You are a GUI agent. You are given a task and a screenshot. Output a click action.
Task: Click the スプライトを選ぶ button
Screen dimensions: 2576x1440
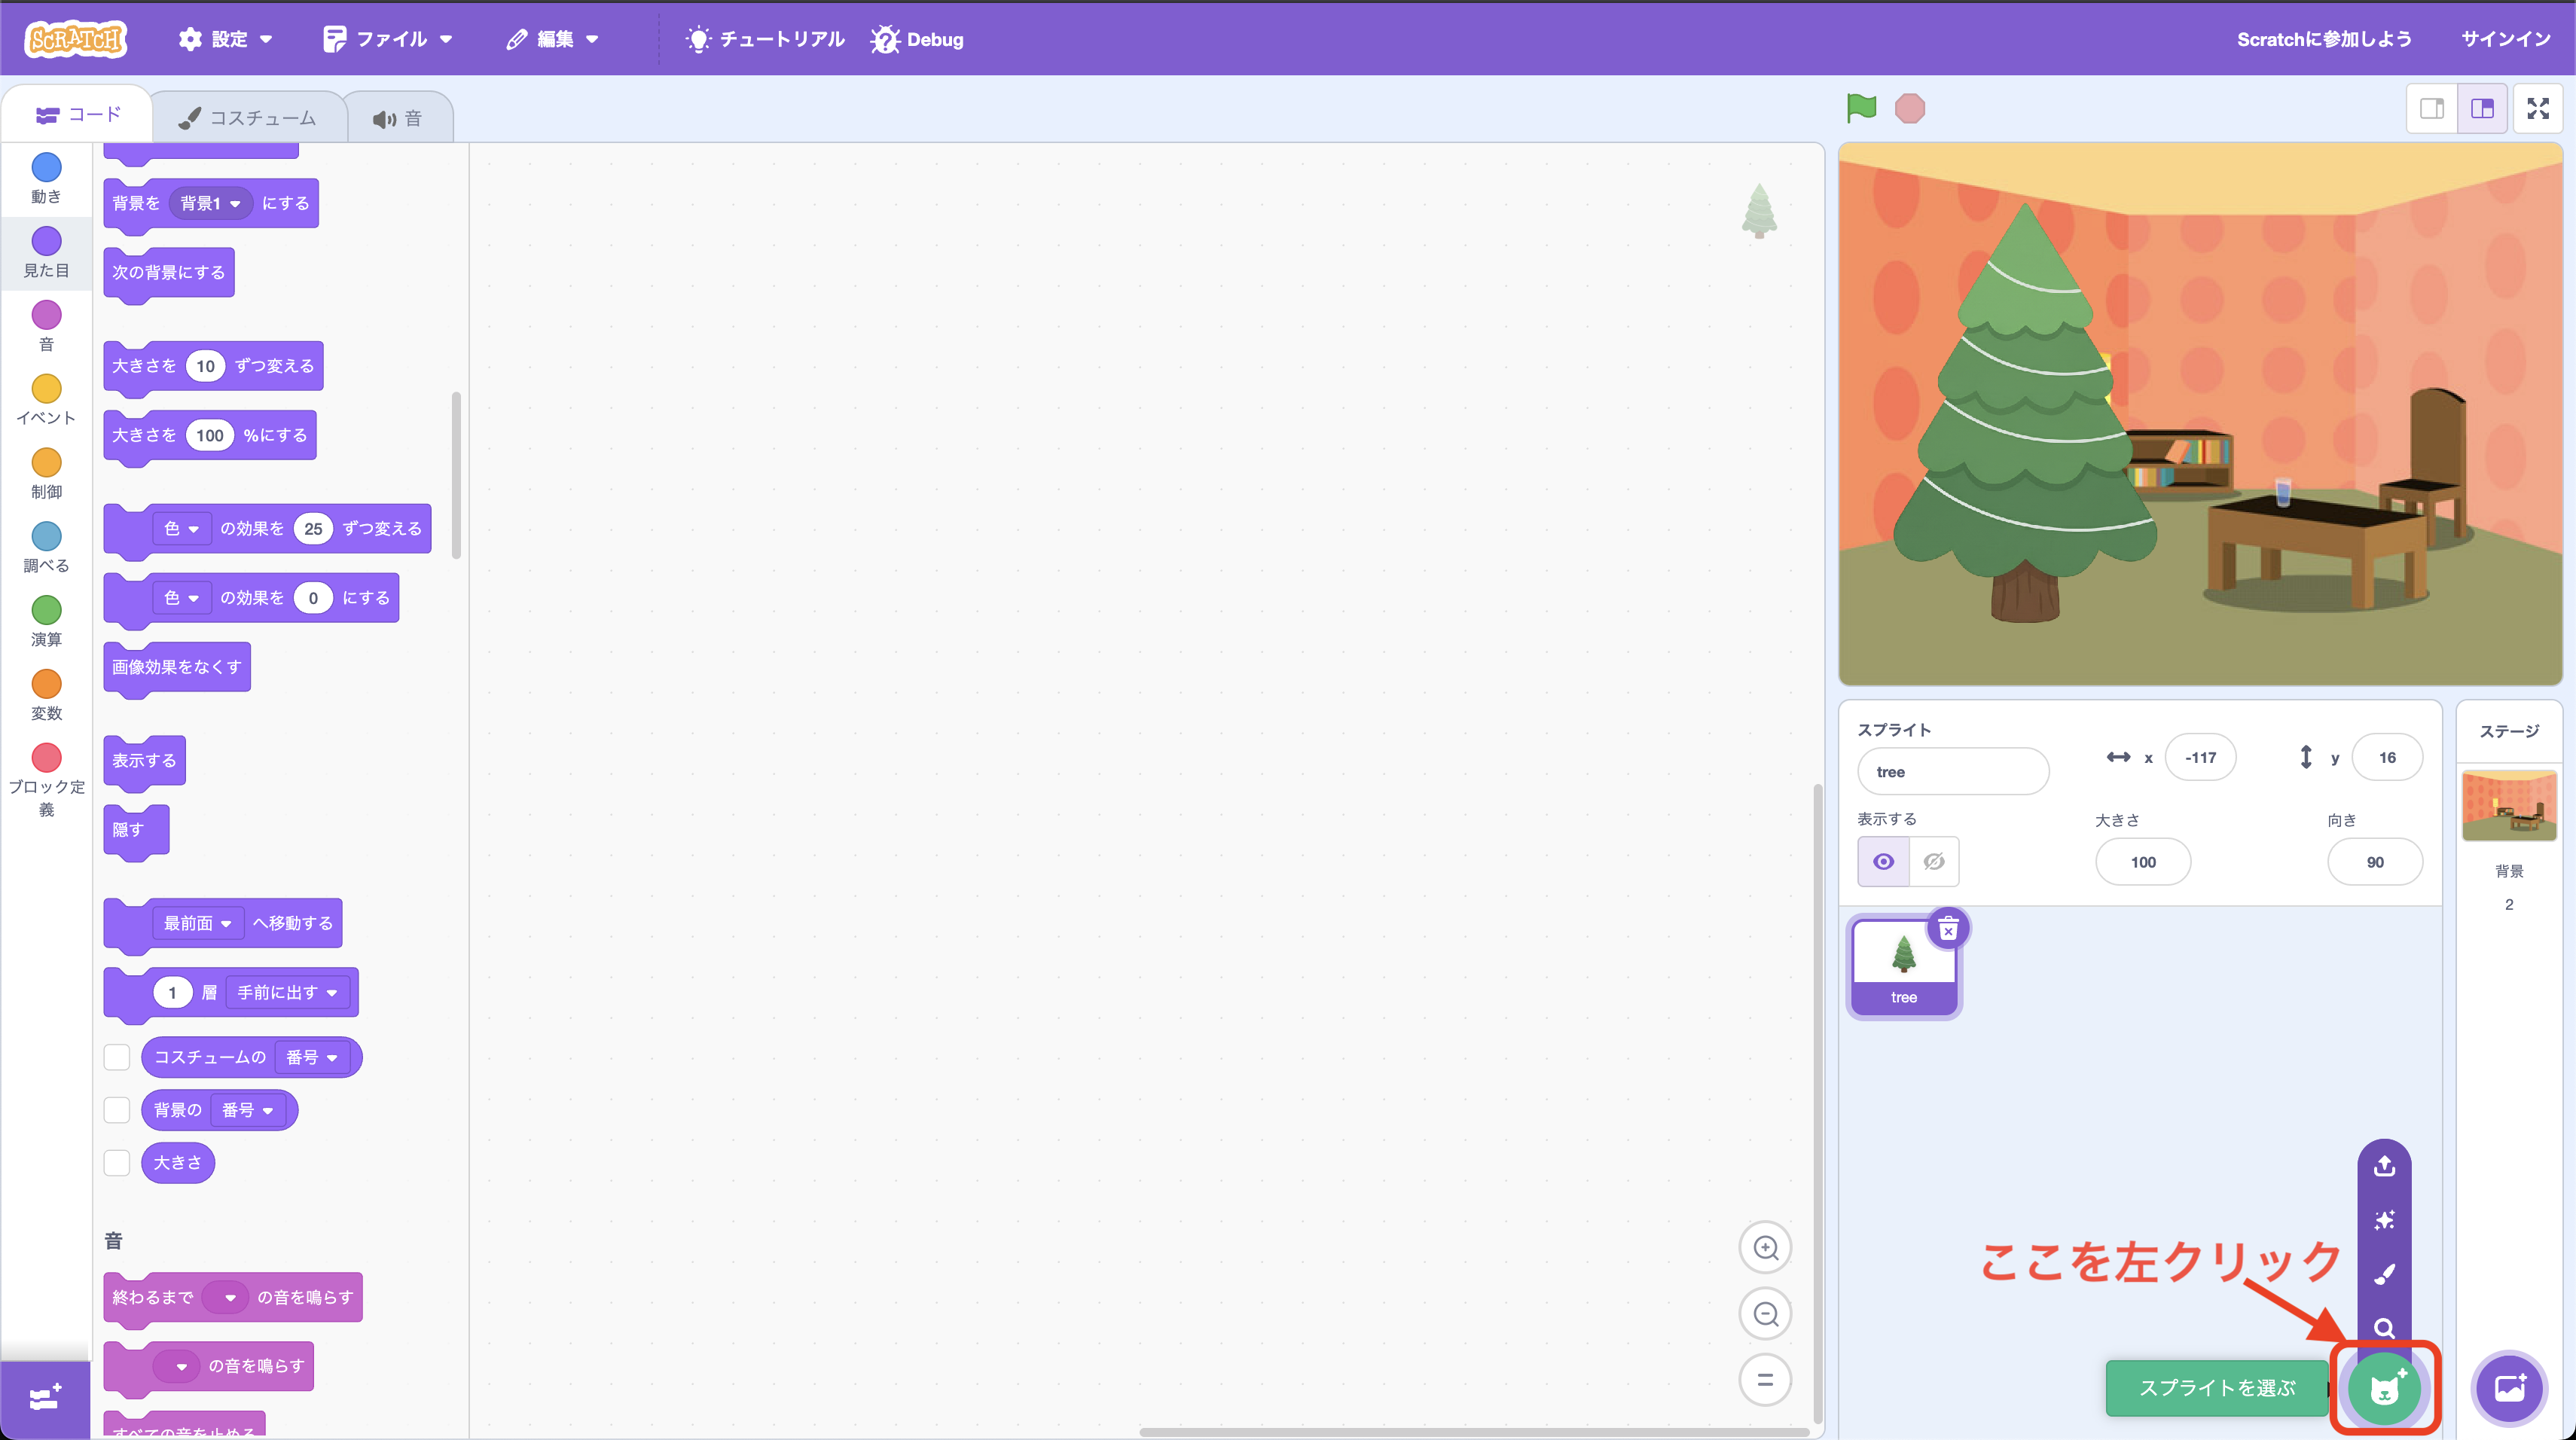(2216, 1388)
